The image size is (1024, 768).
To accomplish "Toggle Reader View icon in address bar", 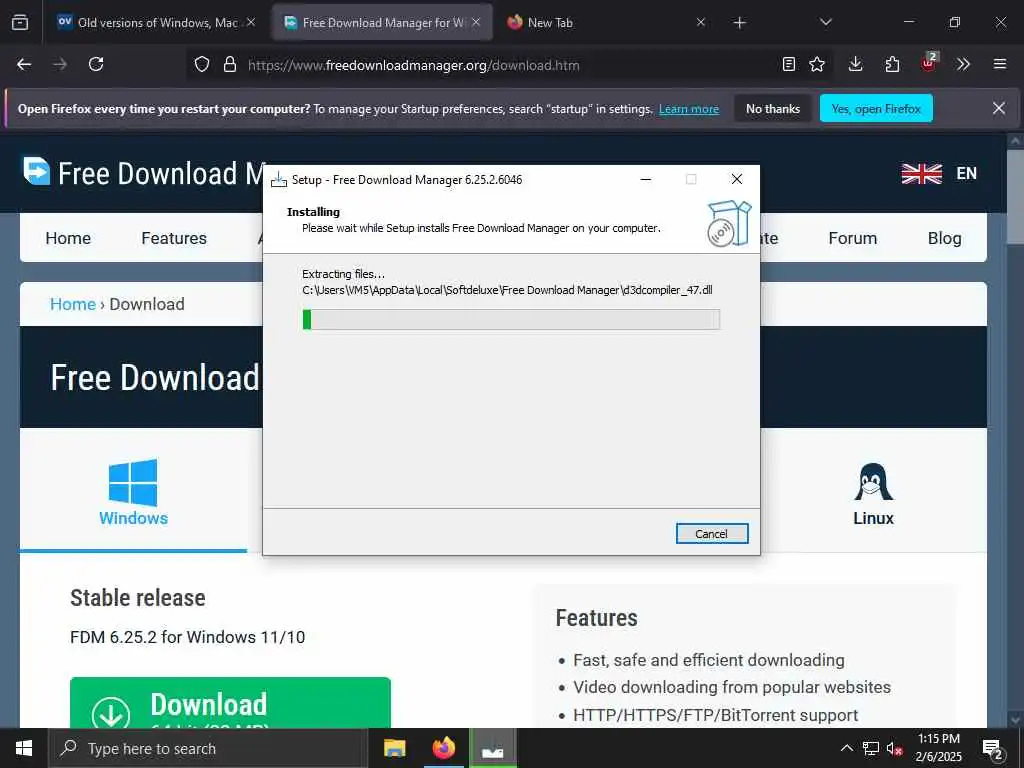I will [789, 64].
